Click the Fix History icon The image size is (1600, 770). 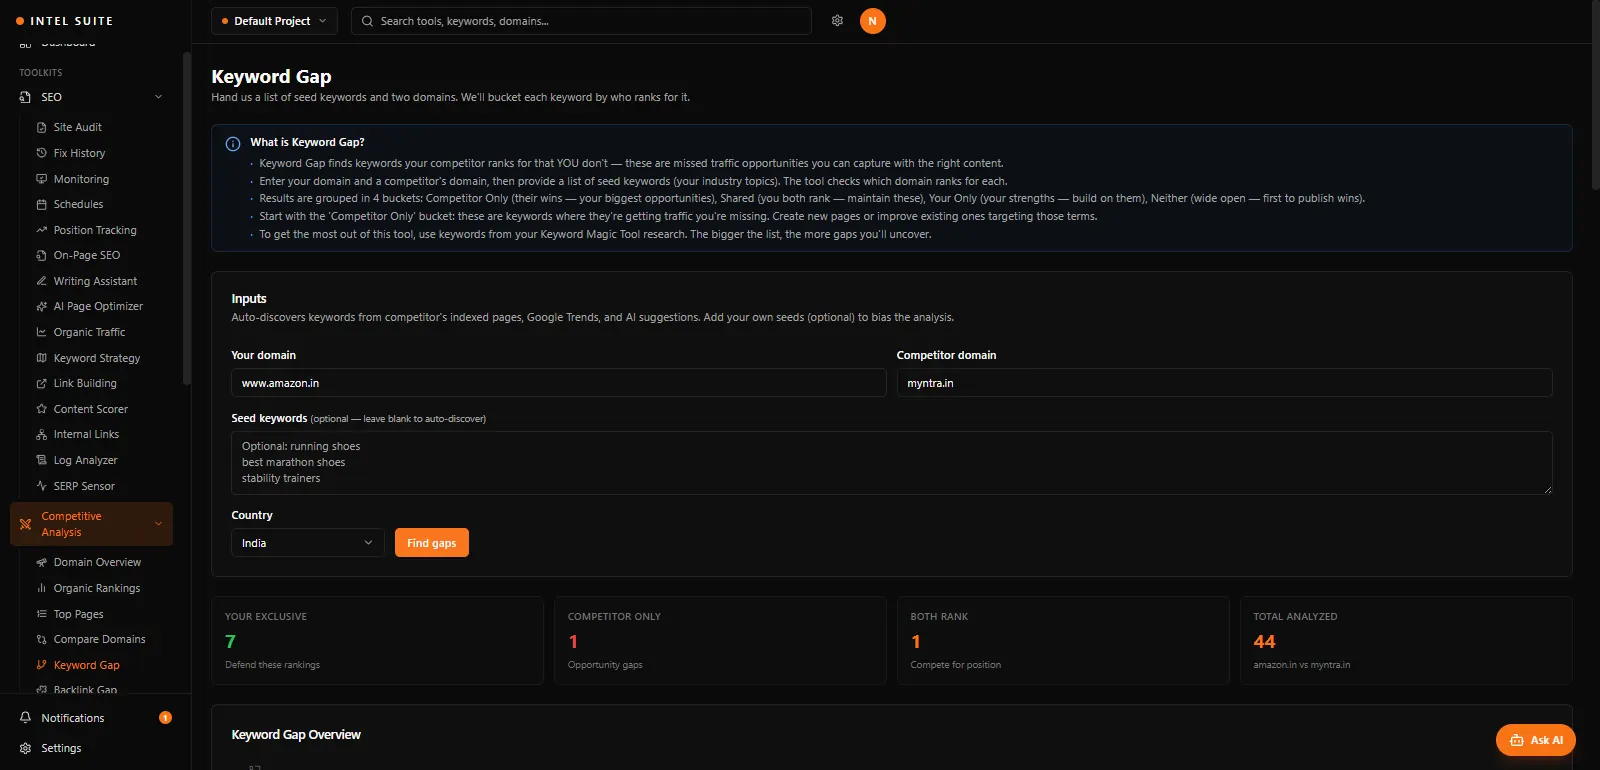point(41,153)
